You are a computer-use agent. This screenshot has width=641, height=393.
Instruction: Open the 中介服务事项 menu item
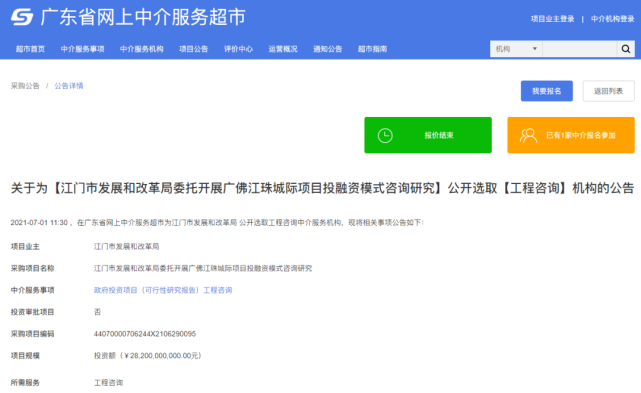tap(83, 49)
